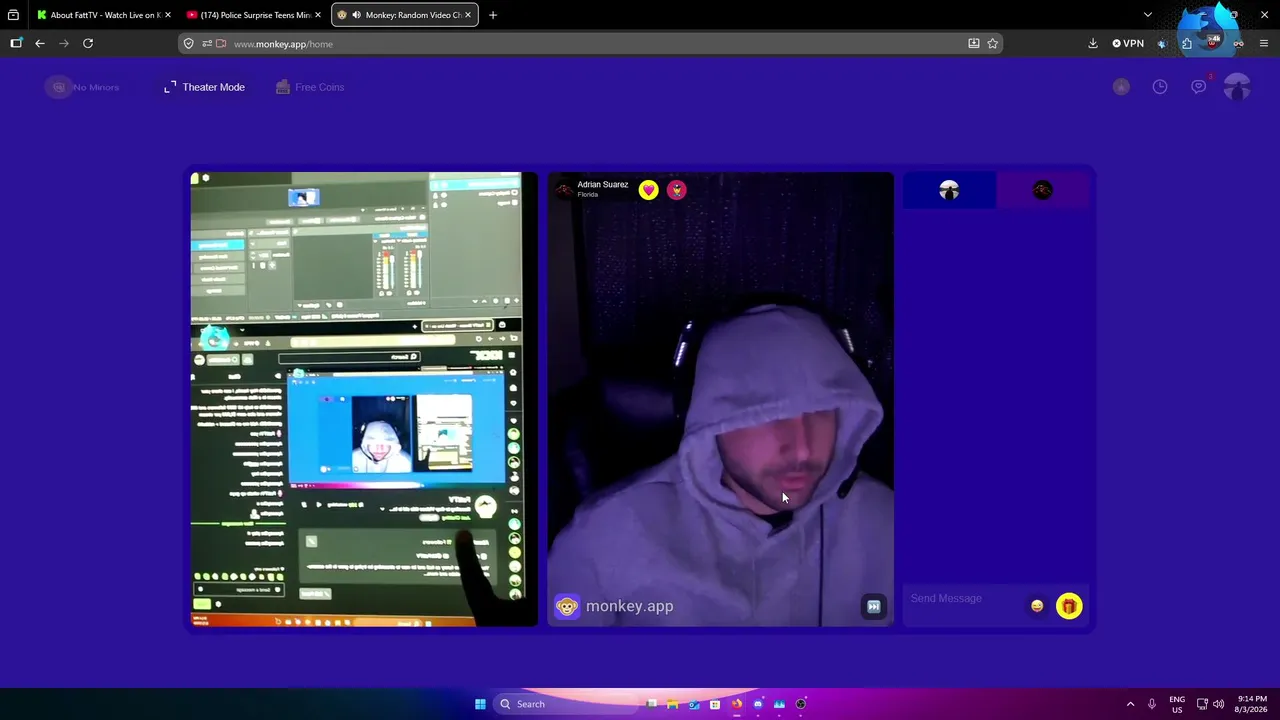
Task: Open the messages chat bubble icon
Action: (x=1198, y=87)
